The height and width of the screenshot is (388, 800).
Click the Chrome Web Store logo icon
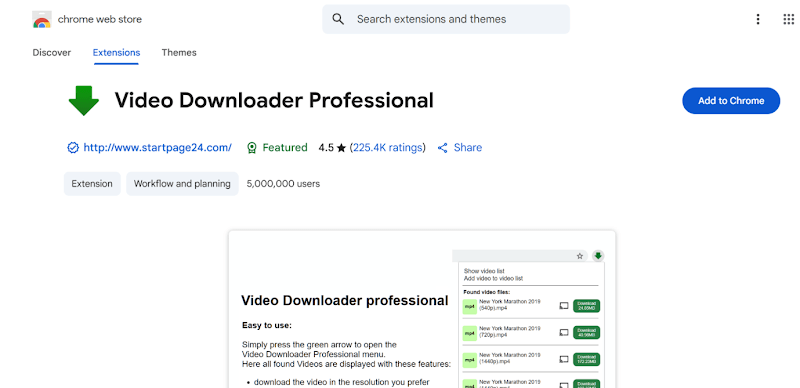coord(42,19)
